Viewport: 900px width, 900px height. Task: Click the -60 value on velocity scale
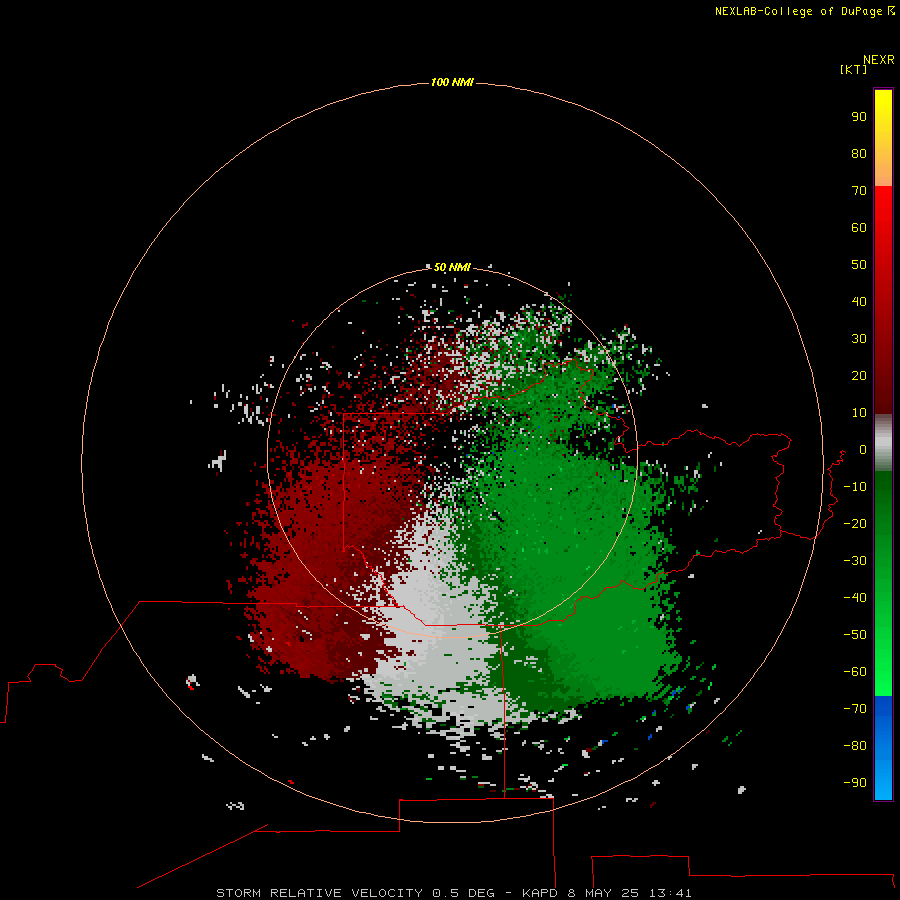pyautogui.click(x=855, y=672)
